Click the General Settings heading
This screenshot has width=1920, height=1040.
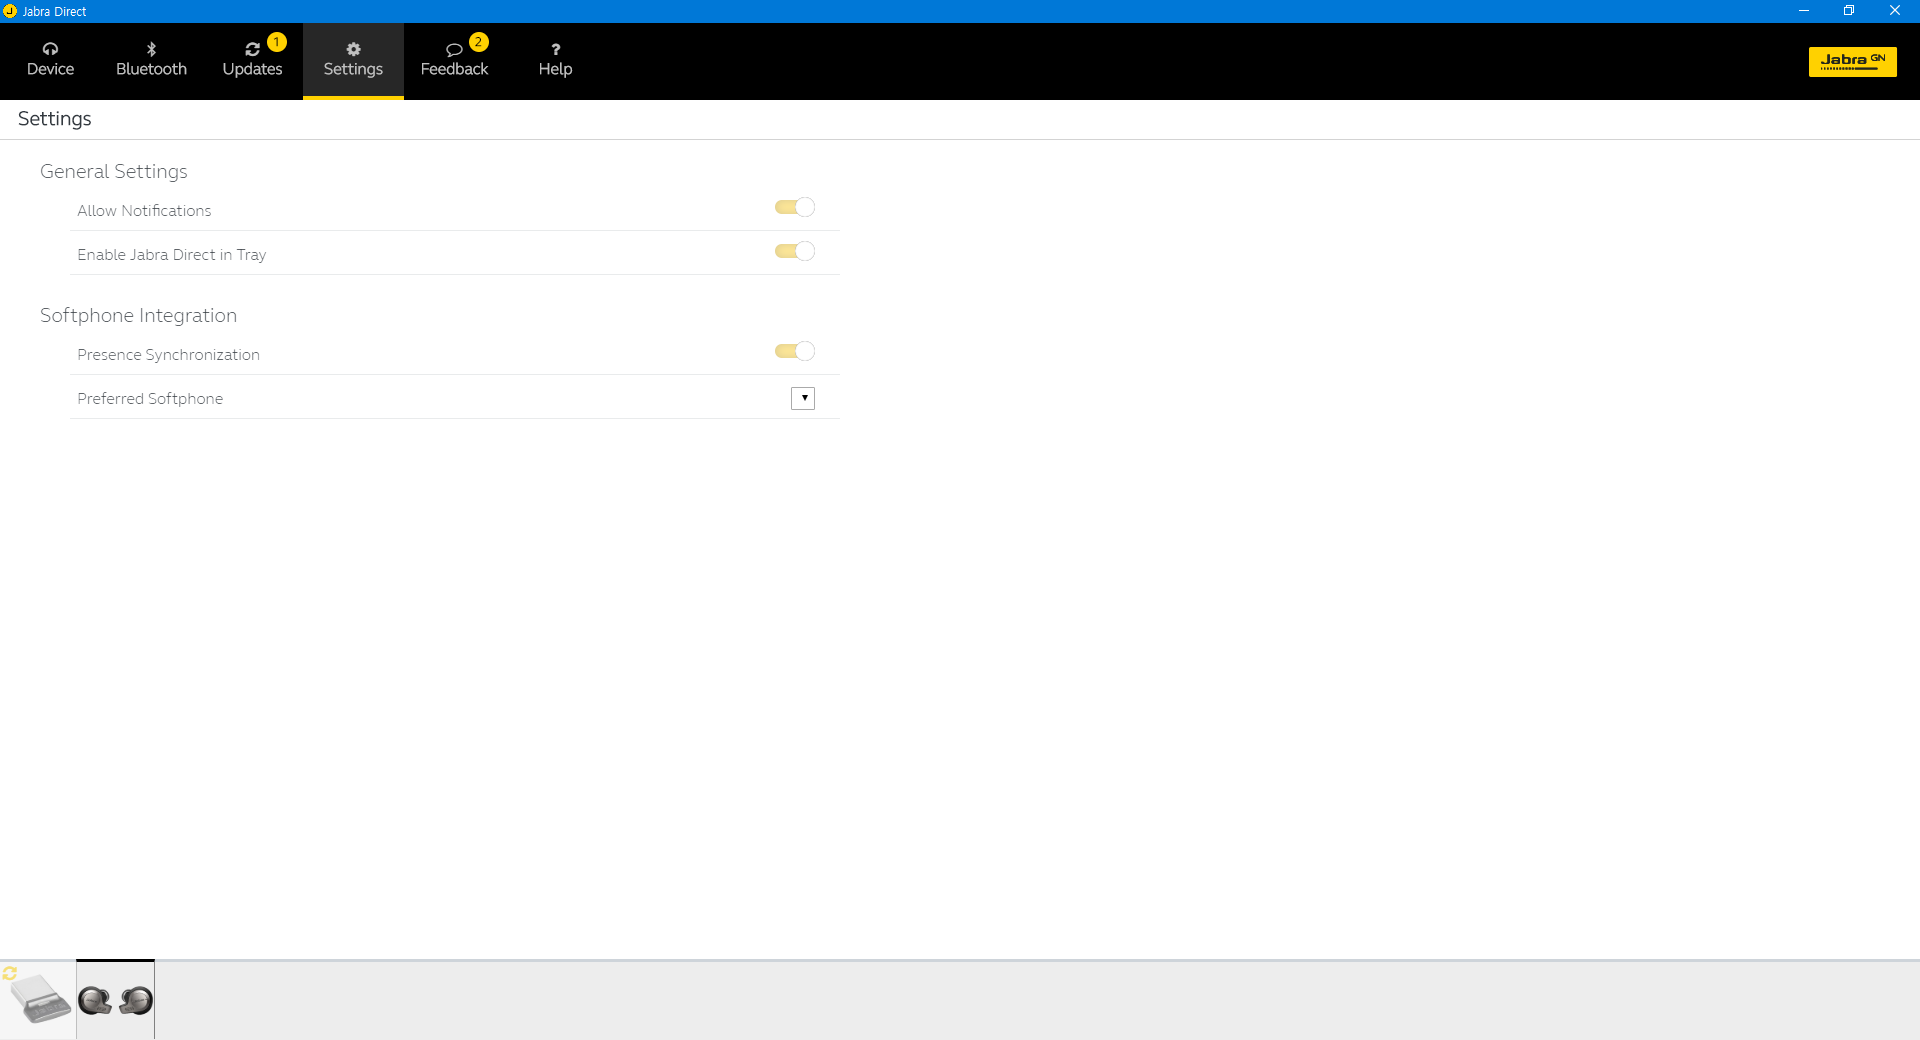pyautogui.click(x=114, y=171)
